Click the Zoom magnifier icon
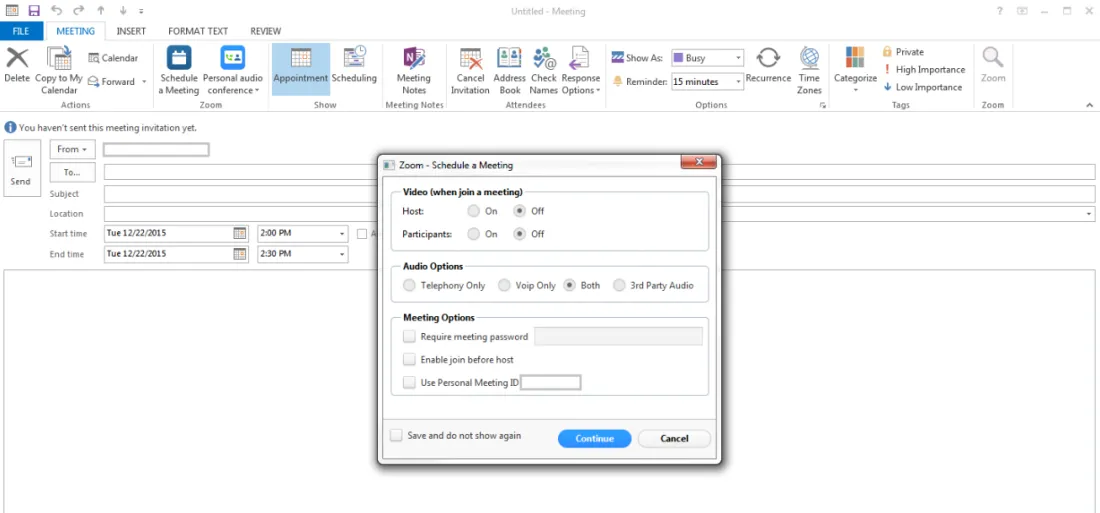 993,58
